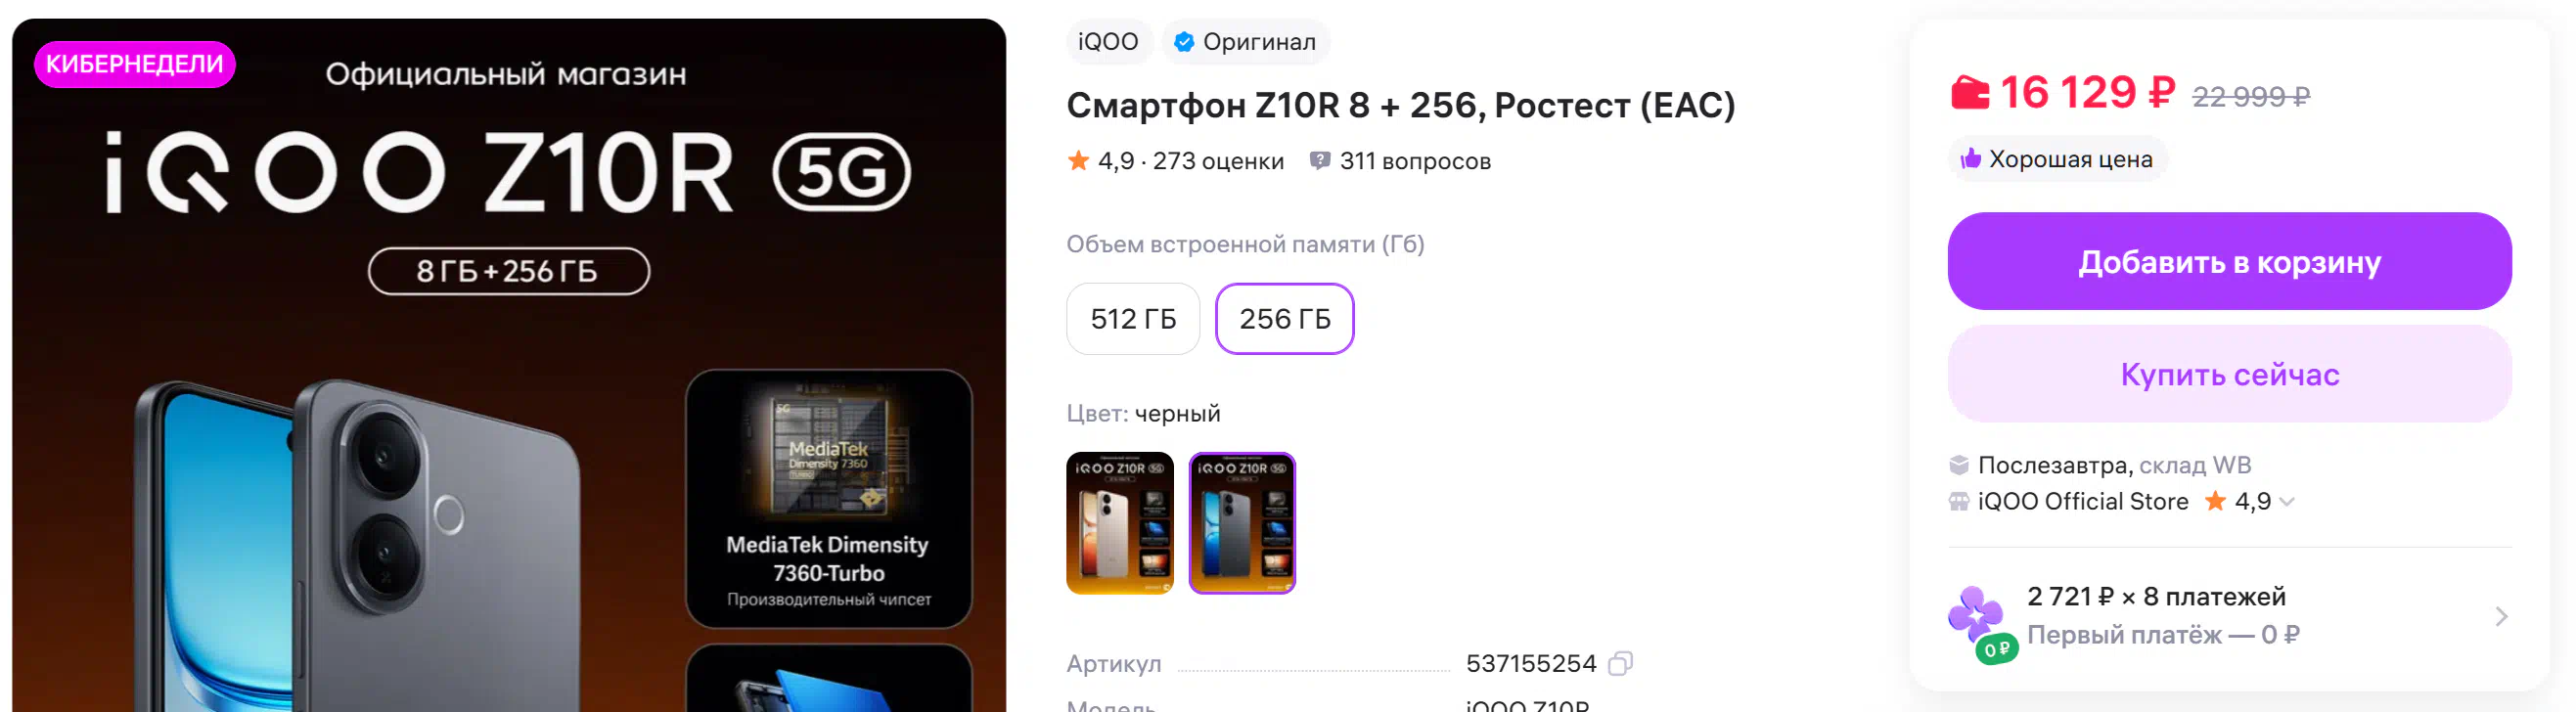The width and height of the screenshot is (2576, 712).
Task: Click the store icon next to iQOO Official Store
Action: (x=1958, y=502)
